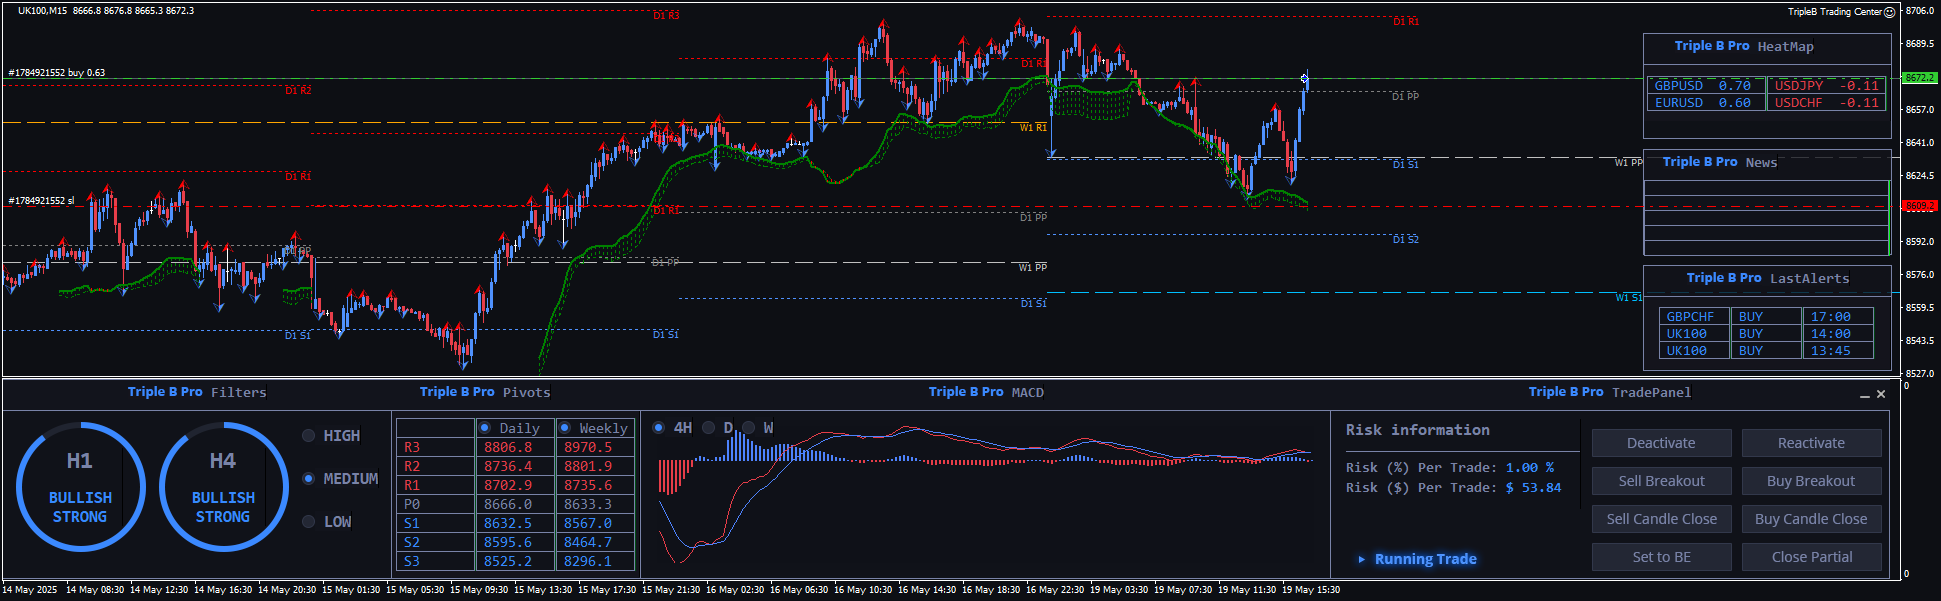This screenshot has height=601, width=1941.
Task: Toggle the Daily pivots radio button
Action: tap(485, 428)
